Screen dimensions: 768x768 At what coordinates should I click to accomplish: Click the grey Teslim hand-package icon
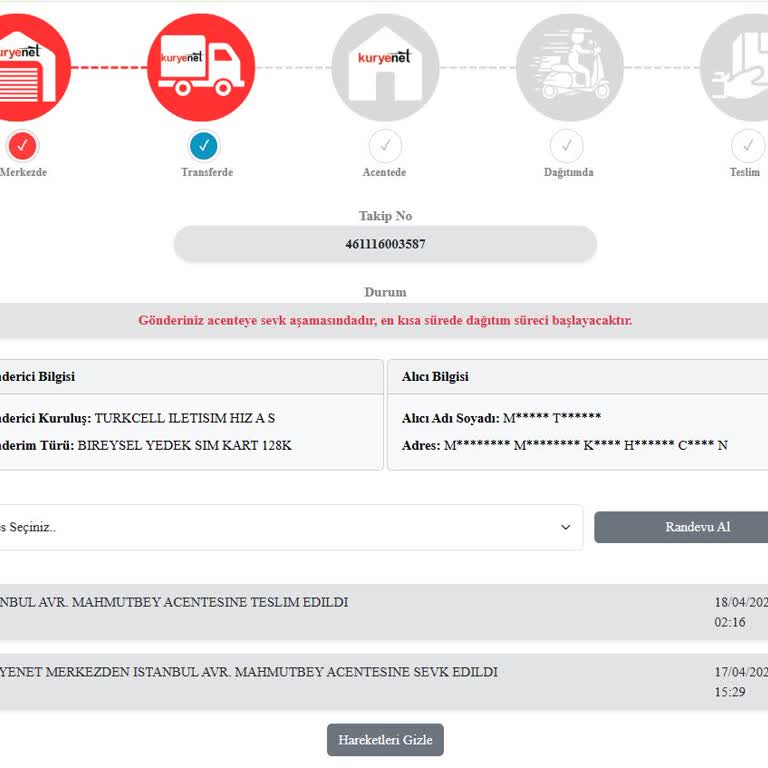point(734,68)
